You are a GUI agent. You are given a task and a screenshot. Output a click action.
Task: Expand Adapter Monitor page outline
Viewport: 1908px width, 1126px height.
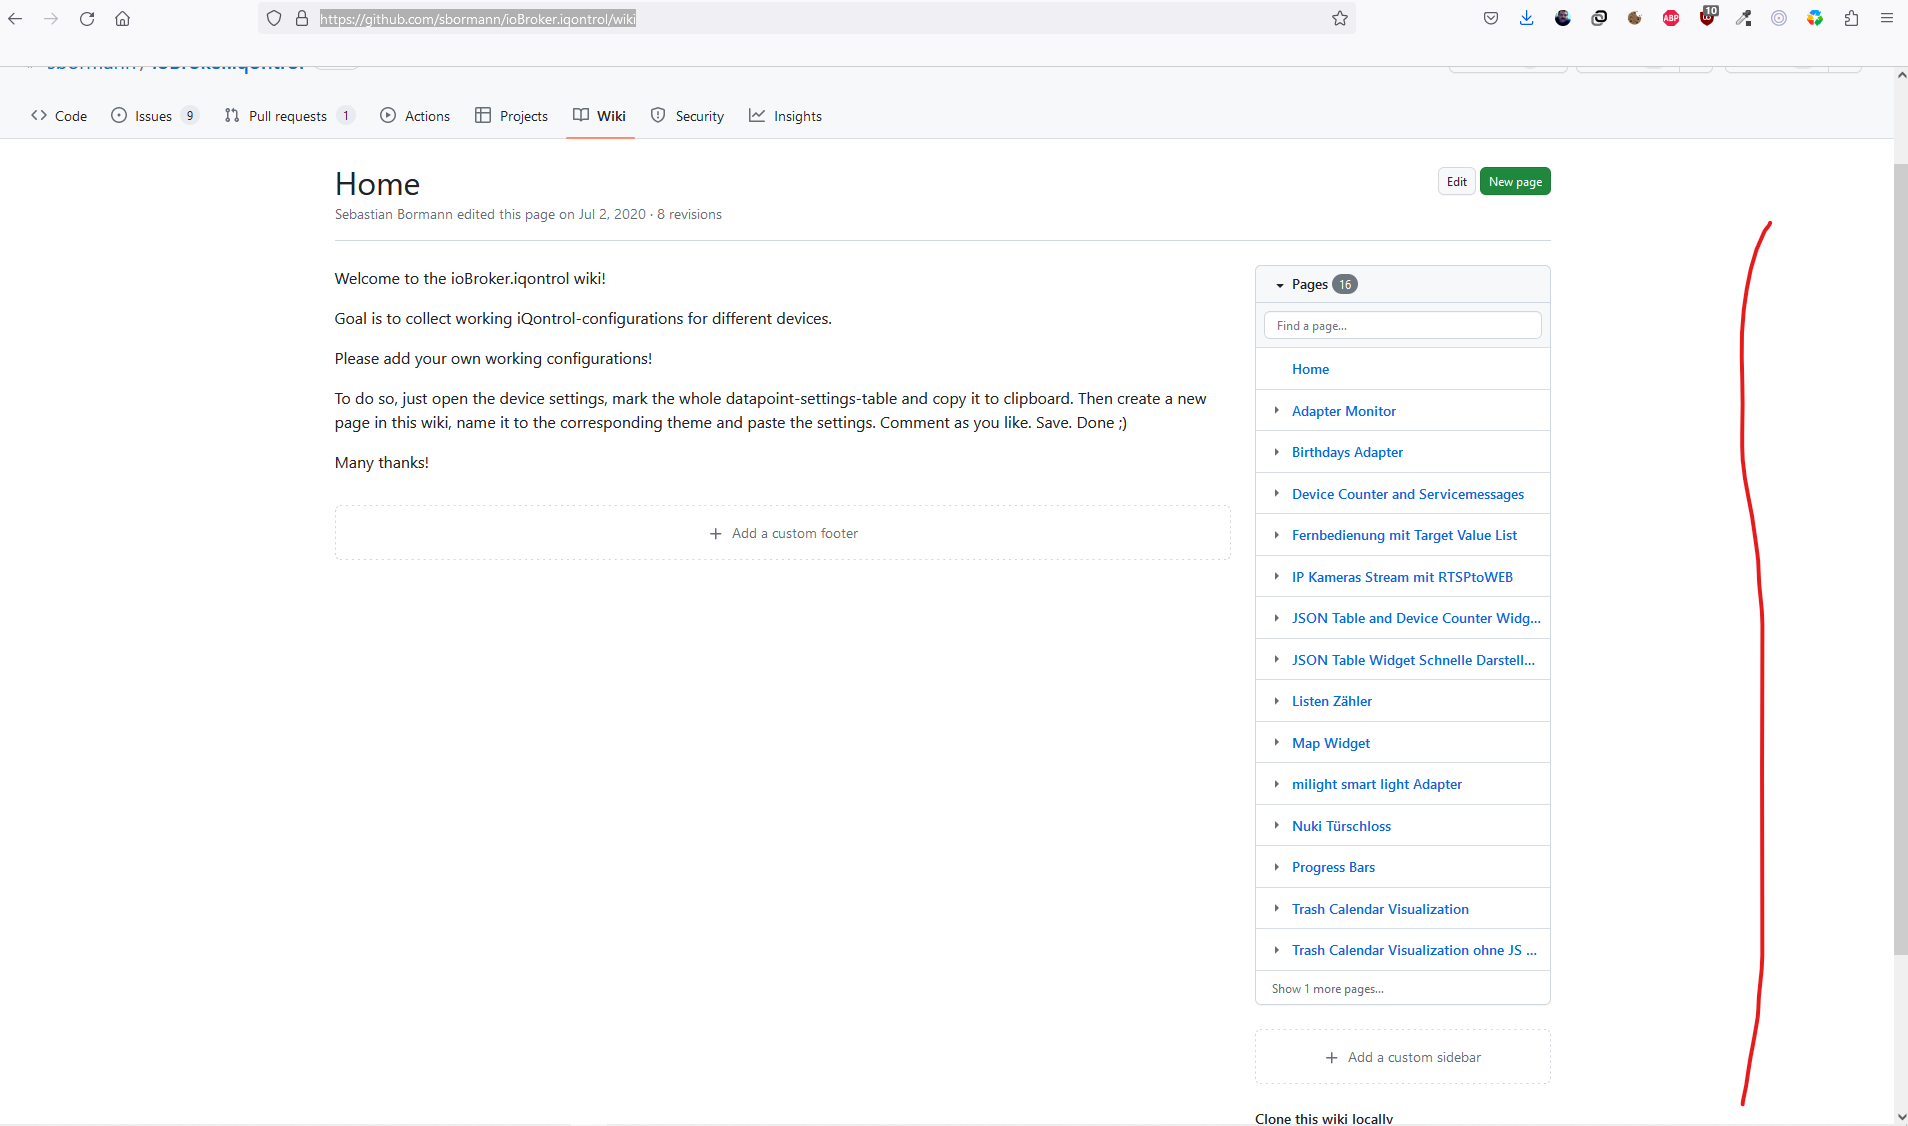(x=1277, y=410)
